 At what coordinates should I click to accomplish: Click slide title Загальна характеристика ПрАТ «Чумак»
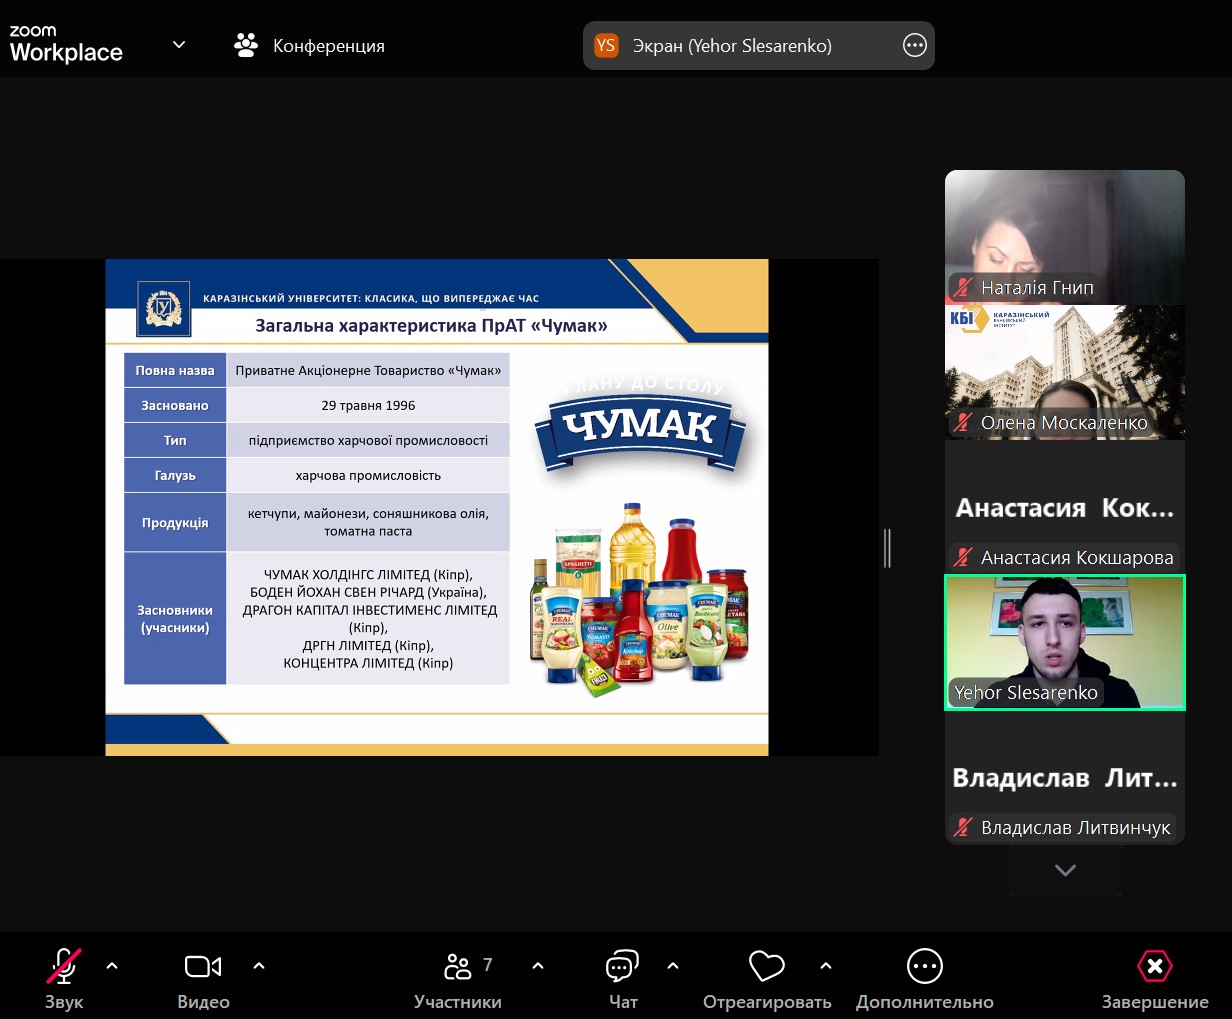coord(431,325)
